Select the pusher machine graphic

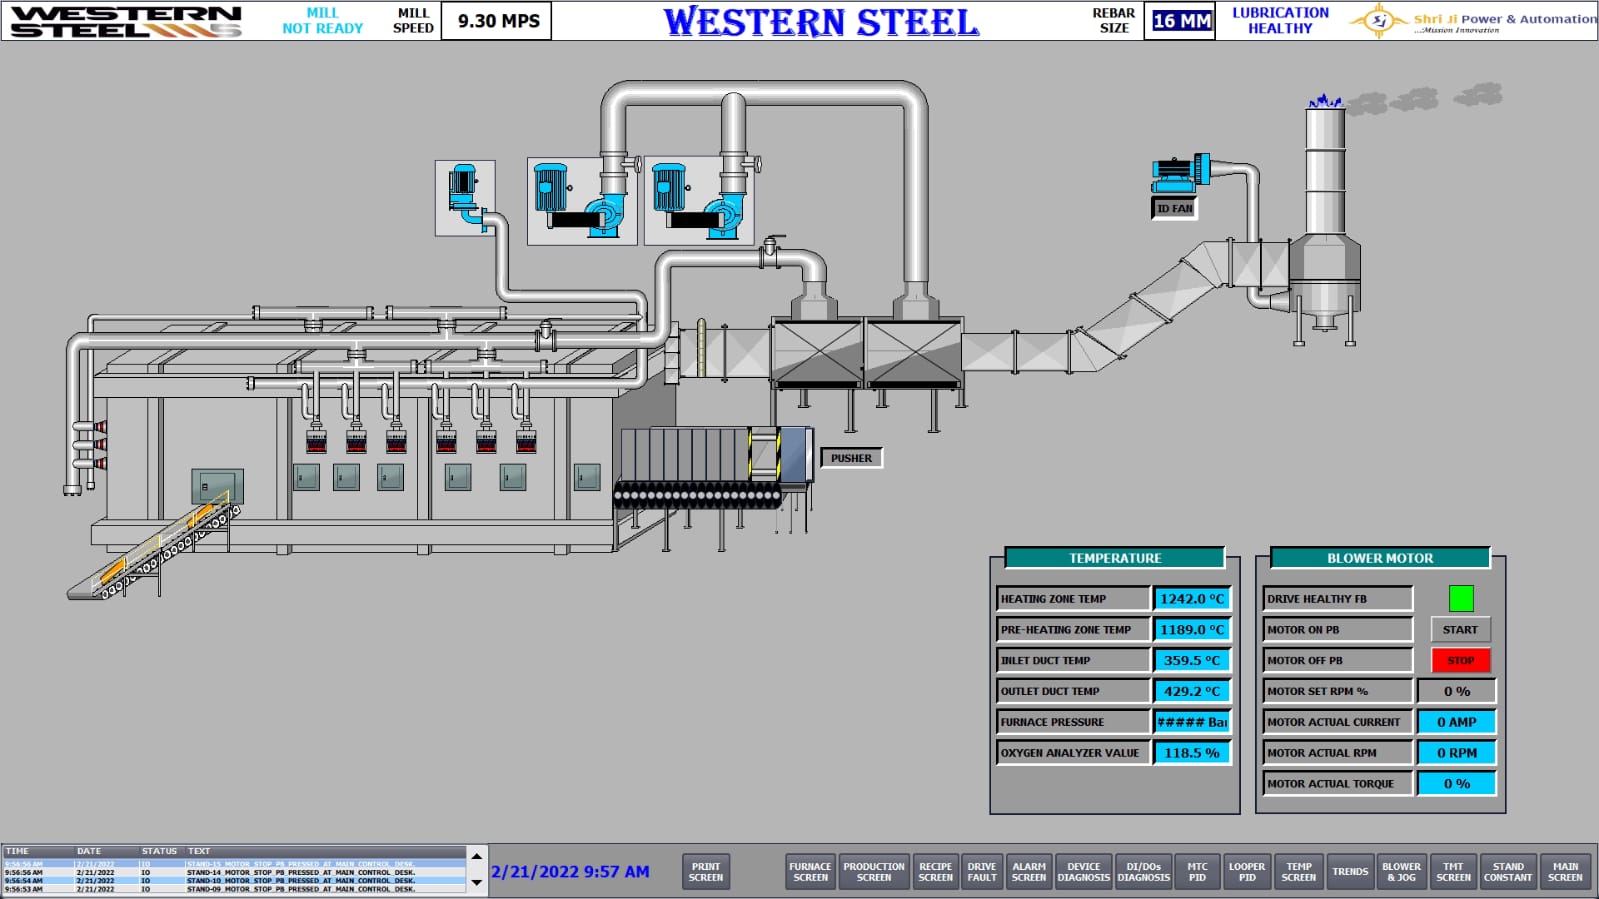(x=715, y=457)
